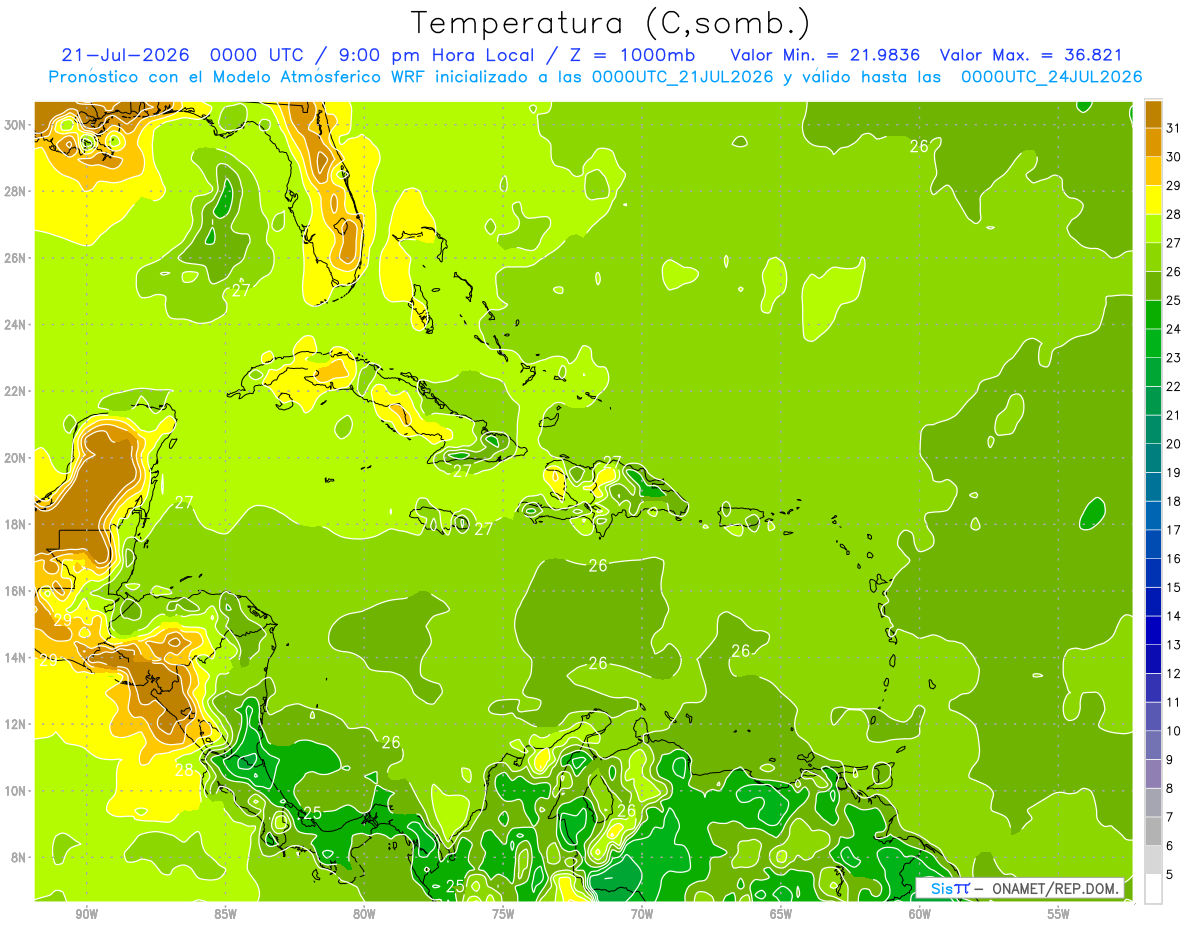Select 'Valor Max. = 36.821' text
This screenshot has width=1200, height=927.
1031,55
